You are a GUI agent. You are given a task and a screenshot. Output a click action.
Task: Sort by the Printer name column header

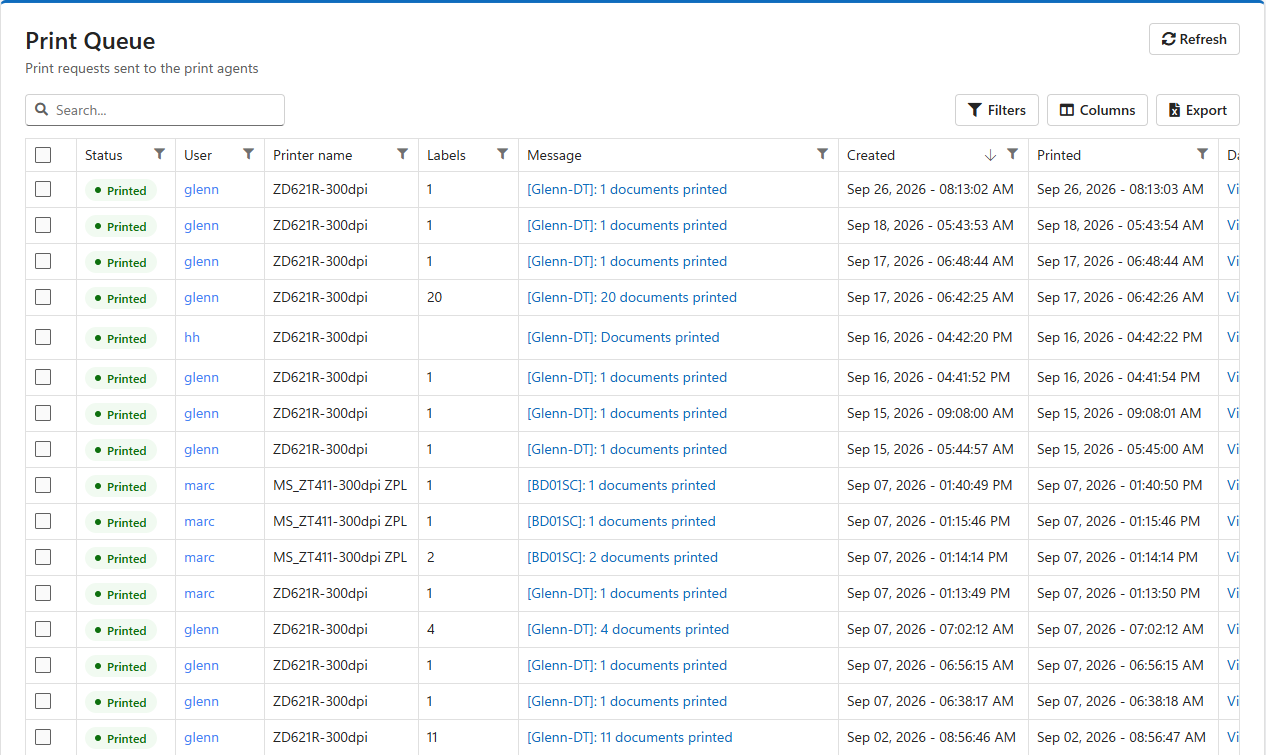point(312,155)
